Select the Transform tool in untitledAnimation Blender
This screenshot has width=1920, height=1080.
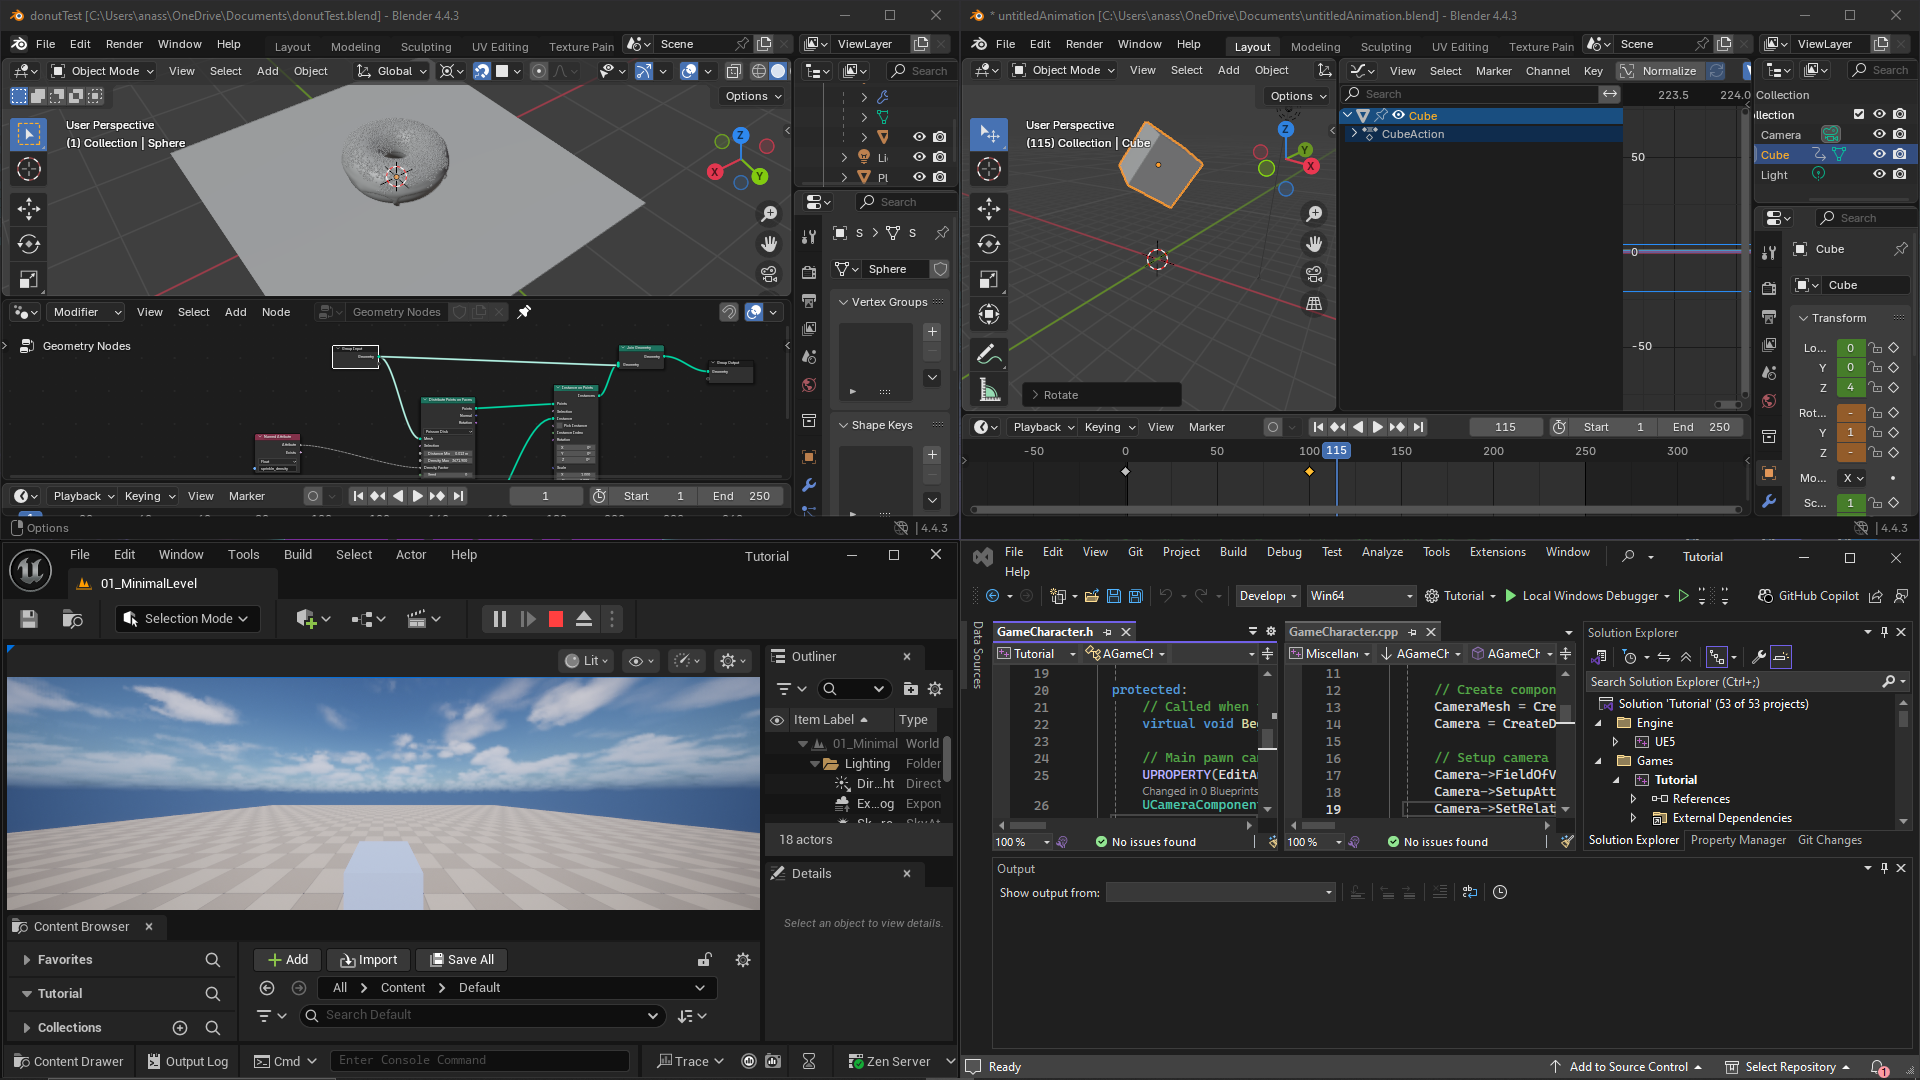point(988,315)
